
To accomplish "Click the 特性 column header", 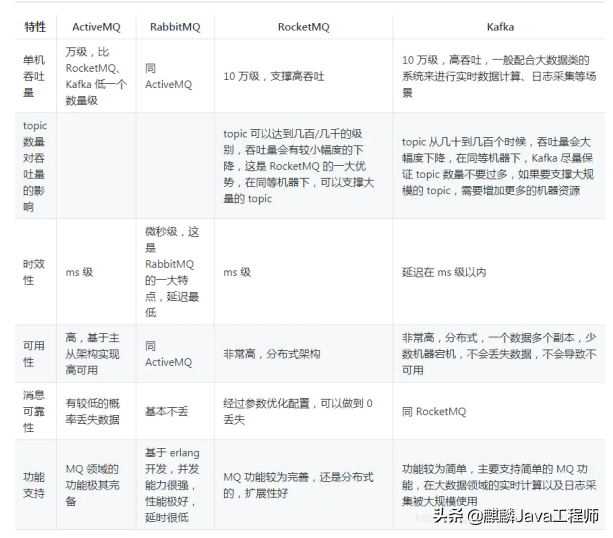I will [x=35, y=27].
